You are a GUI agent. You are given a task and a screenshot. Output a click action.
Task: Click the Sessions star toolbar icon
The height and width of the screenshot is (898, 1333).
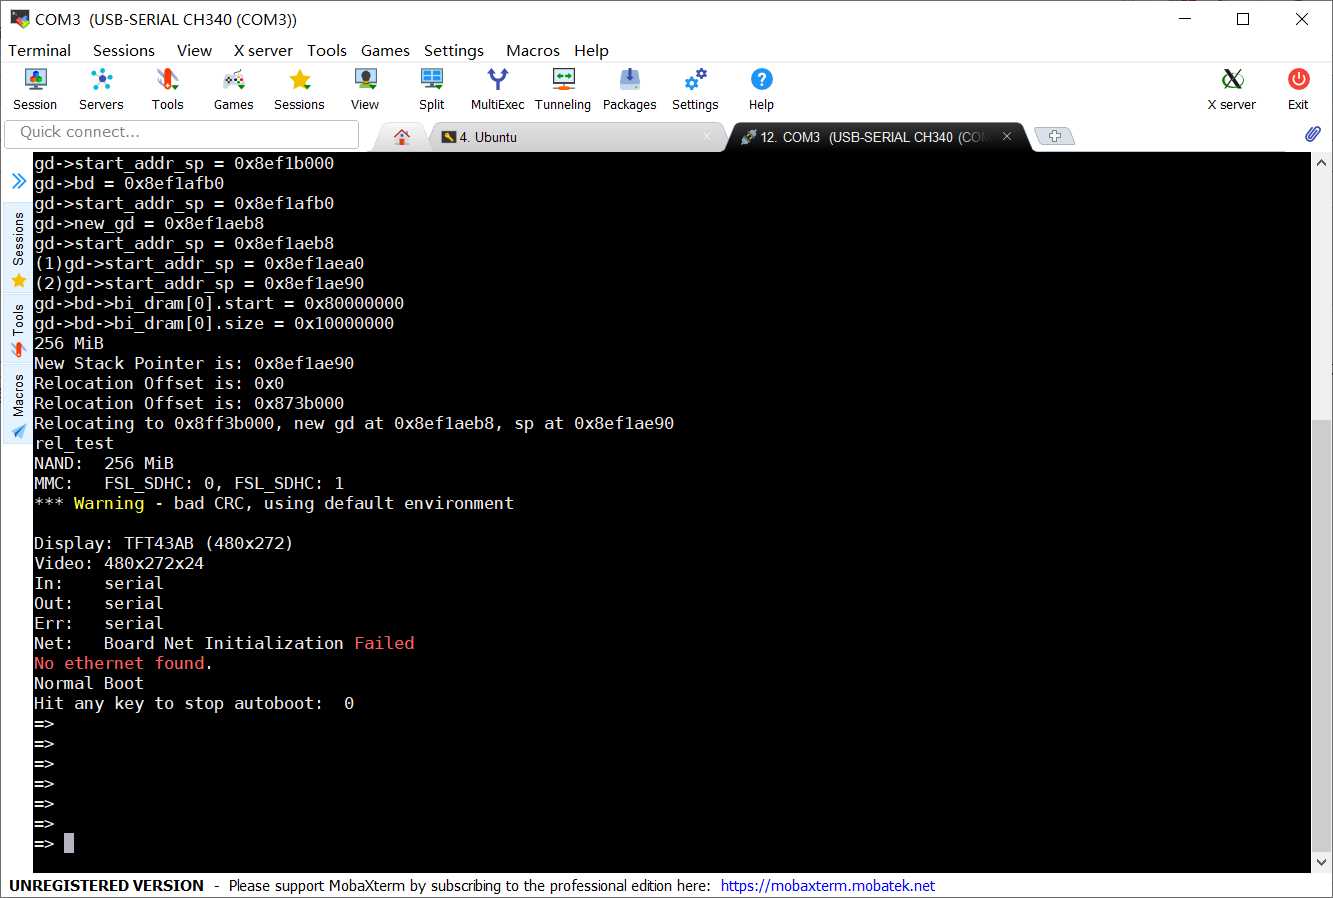coord(299,88)
